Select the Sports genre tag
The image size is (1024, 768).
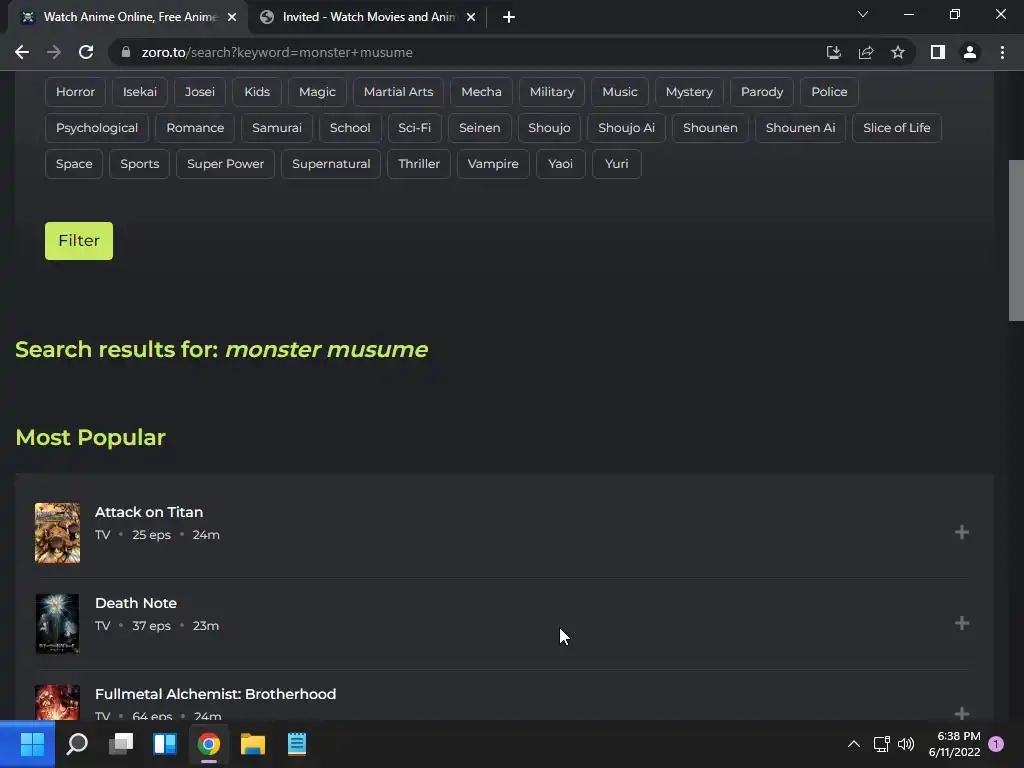(x=140, y=164)
